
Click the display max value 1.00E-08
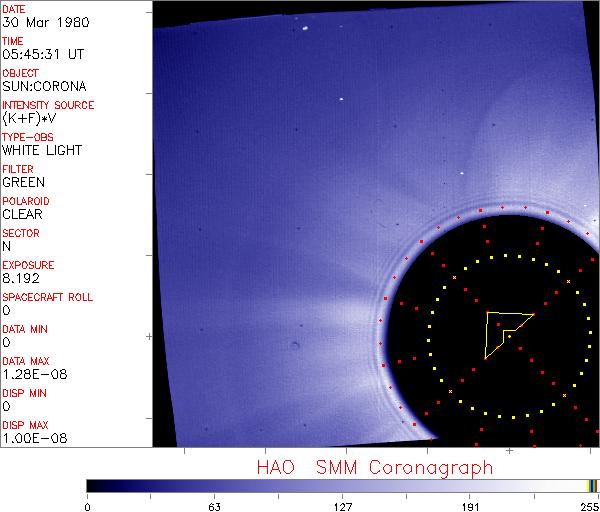[32, 438]
